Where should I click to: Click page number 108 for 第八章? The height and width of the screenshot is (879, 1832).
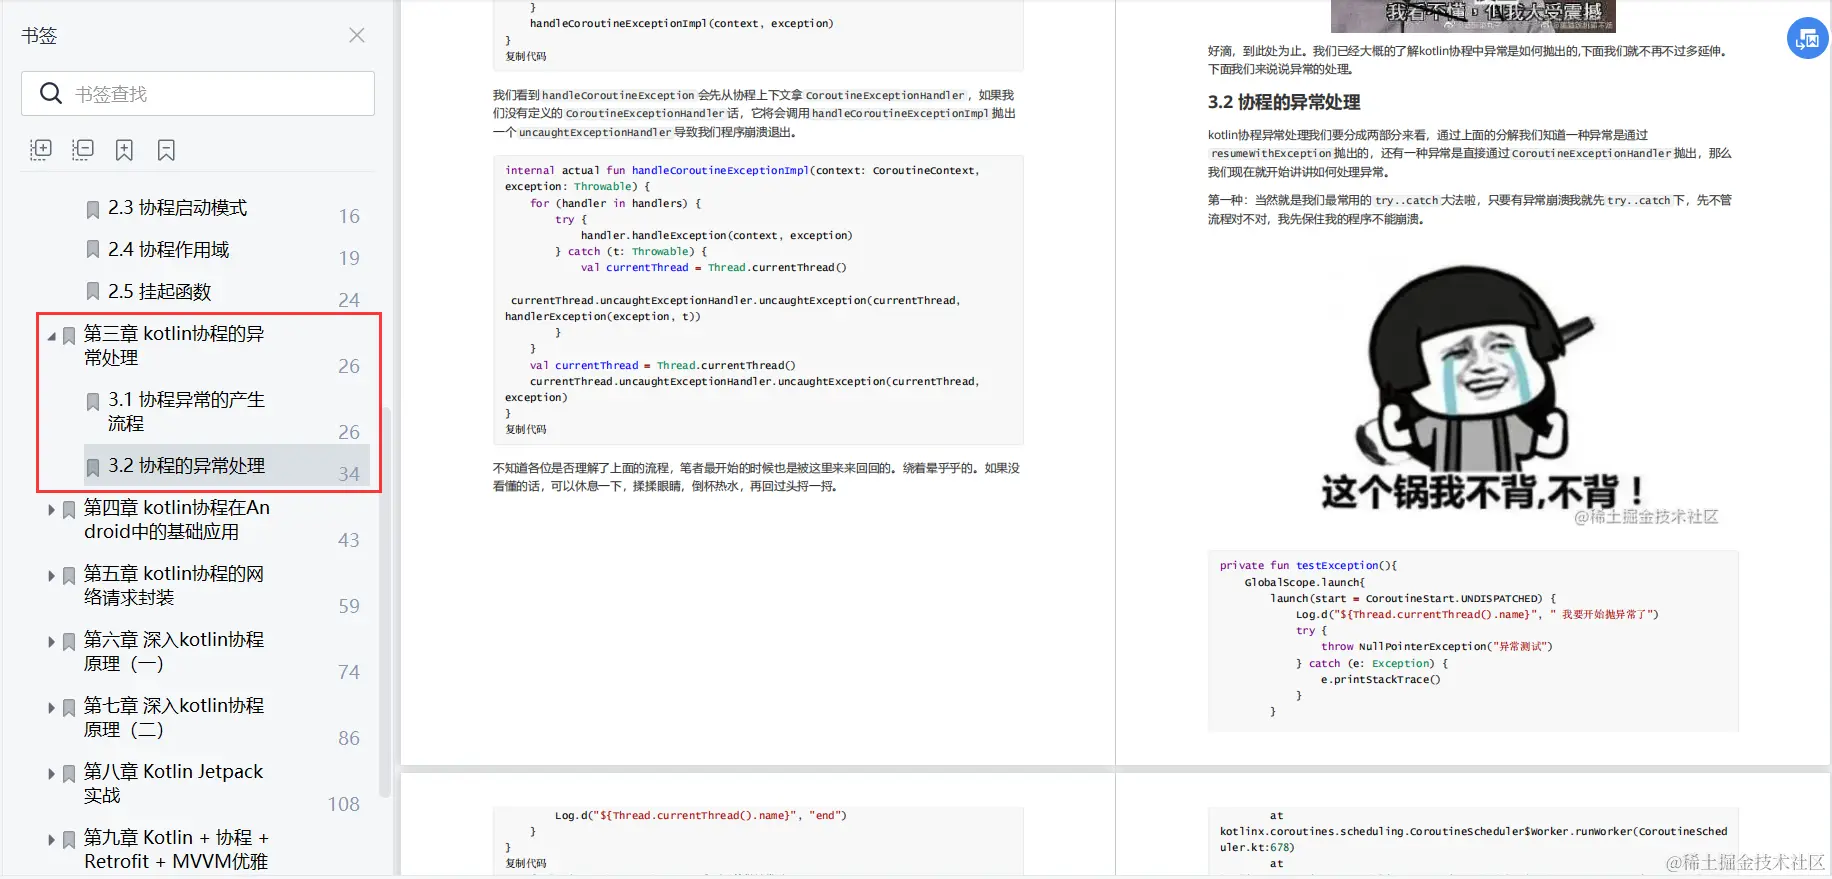tap(344, 804)
